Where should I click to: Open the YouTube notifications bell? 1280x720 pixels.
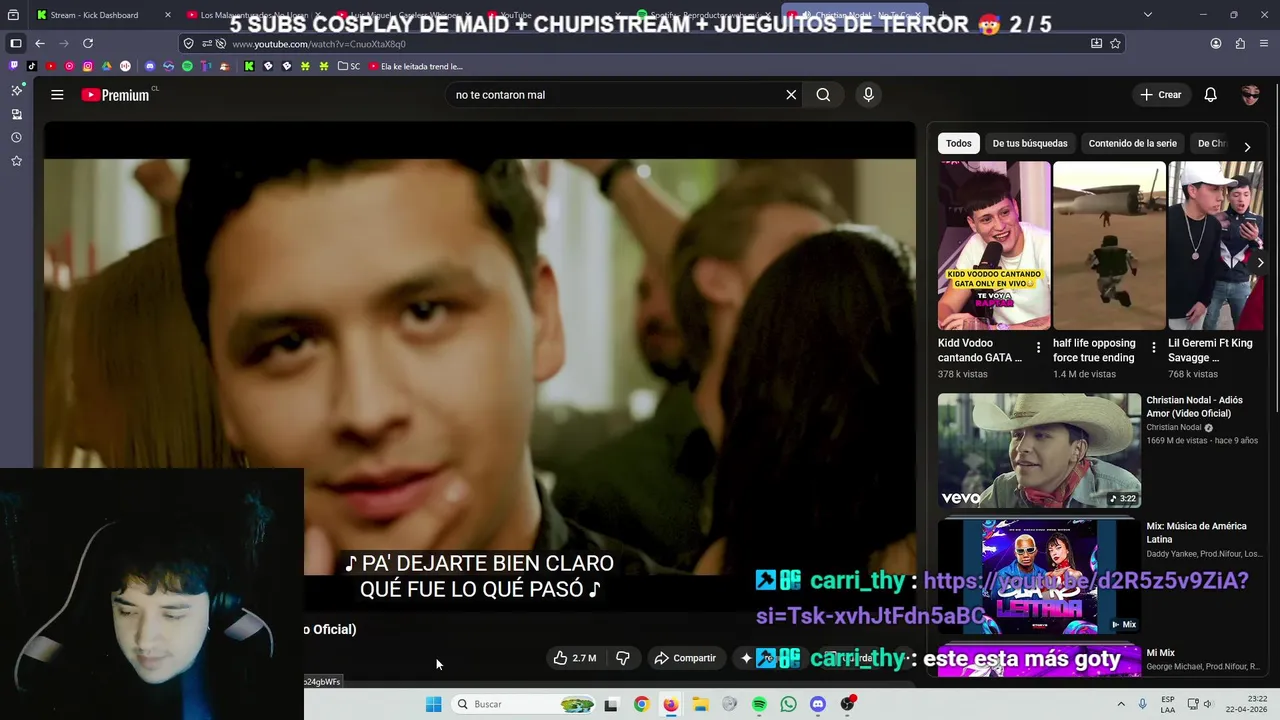[x=1210, y=95]
